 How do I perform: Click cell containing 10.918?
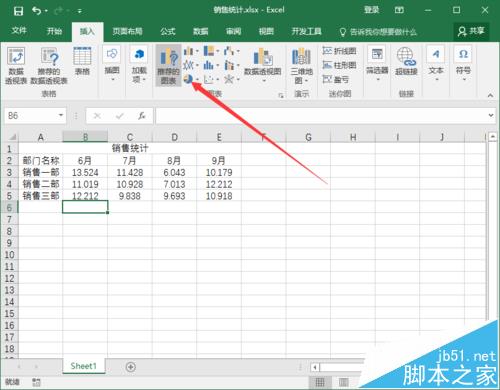tap(219, 196)
